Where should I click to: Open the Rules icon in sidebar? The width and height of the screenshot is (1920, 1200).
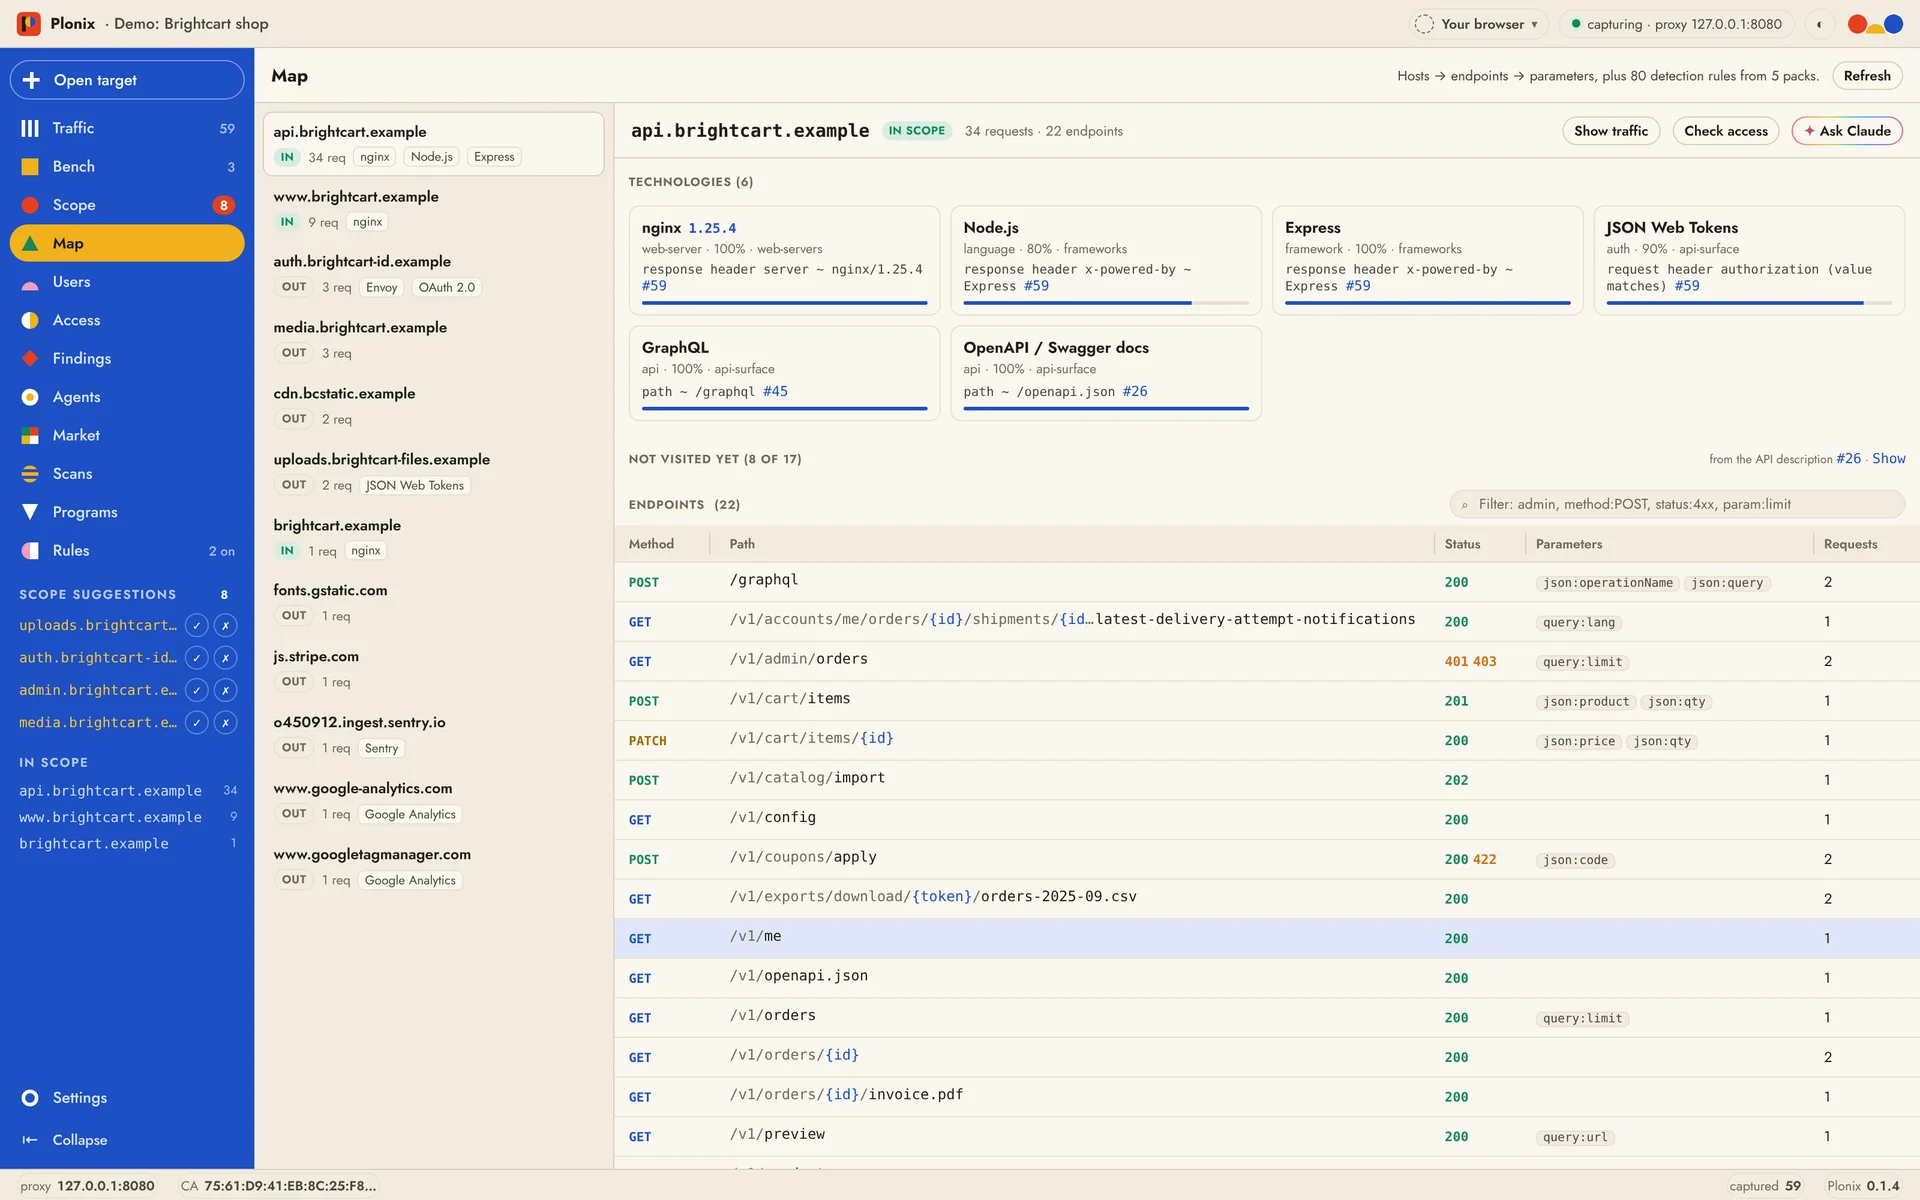coord(30,550)
